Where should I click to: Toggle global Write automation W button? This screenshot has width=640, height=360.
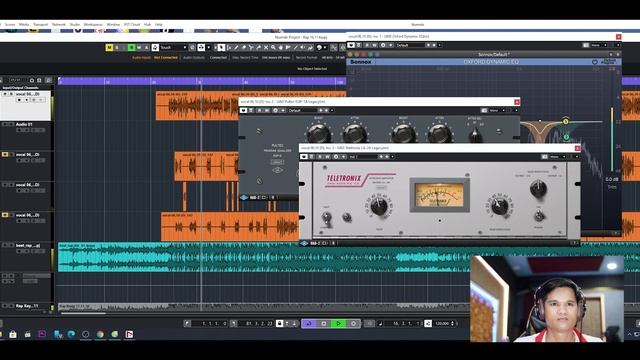(139, 48)
